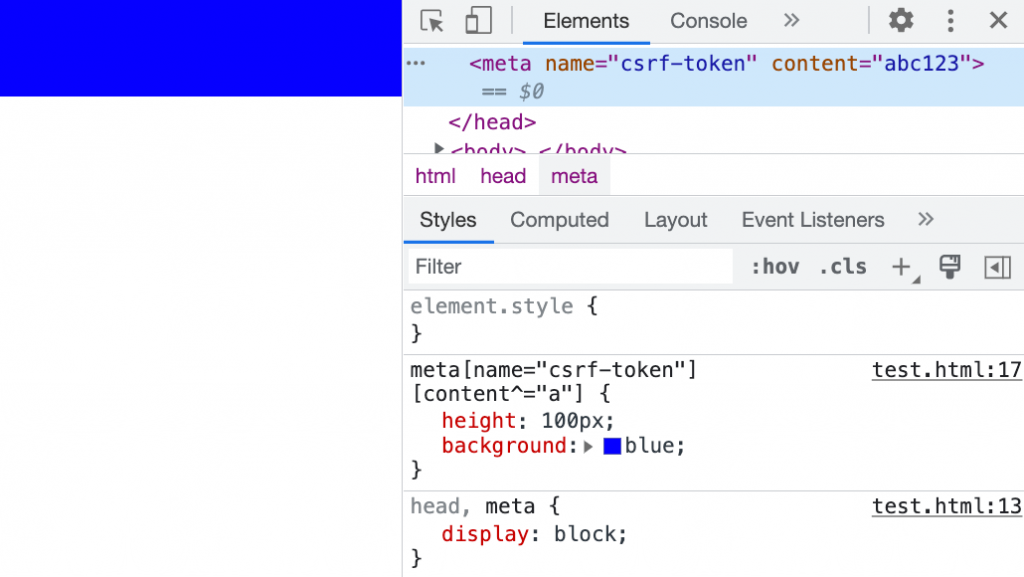Open the test.html:17 source link
Screen dimensions: 1024x577
click(x=946, y=370)
